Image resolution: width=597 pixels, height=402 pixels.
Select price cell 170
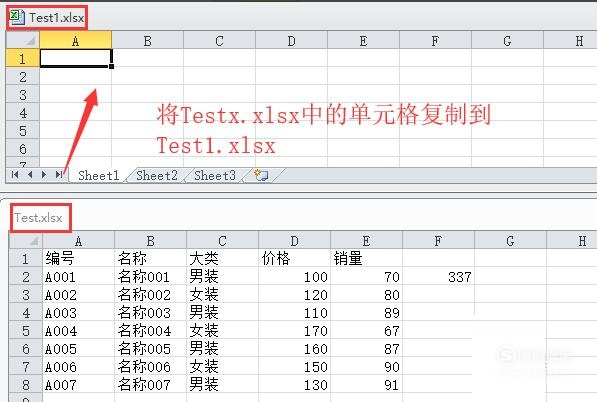coord(294,330)
